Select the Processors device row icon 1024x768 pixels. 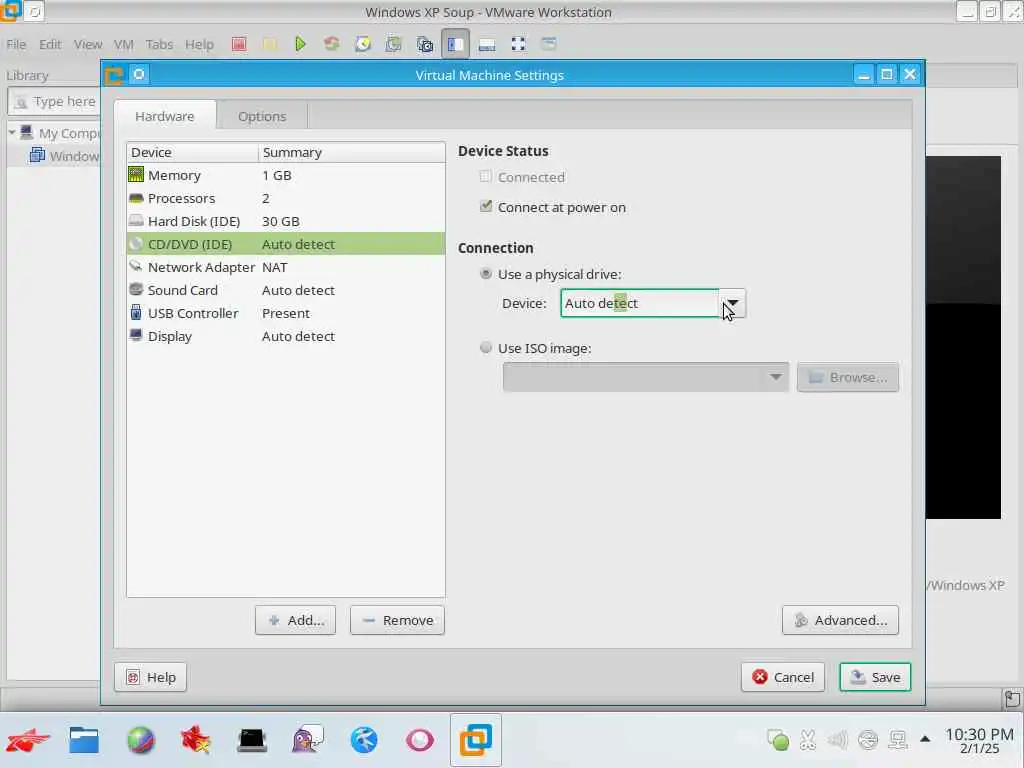[x=136, y=198]
